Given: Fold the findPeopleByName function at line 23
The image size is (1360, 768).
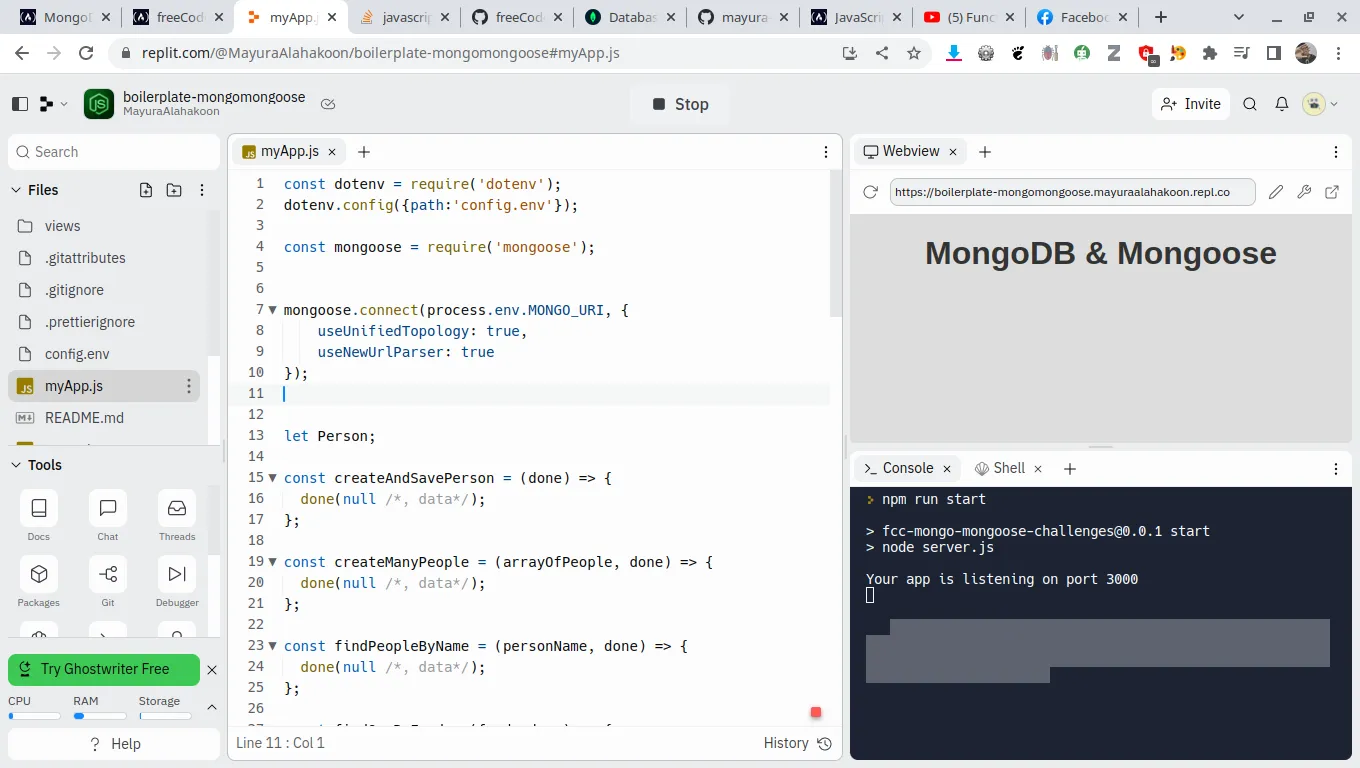Looking at the screenshot, I should click(x=272, y=646).
